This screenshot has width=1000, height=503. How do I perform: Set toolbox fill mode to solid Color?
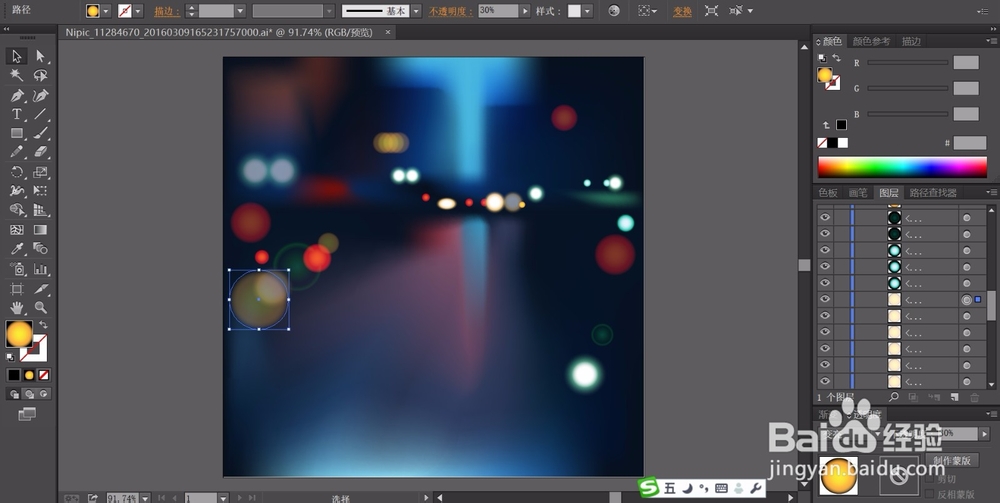point(13,375)
